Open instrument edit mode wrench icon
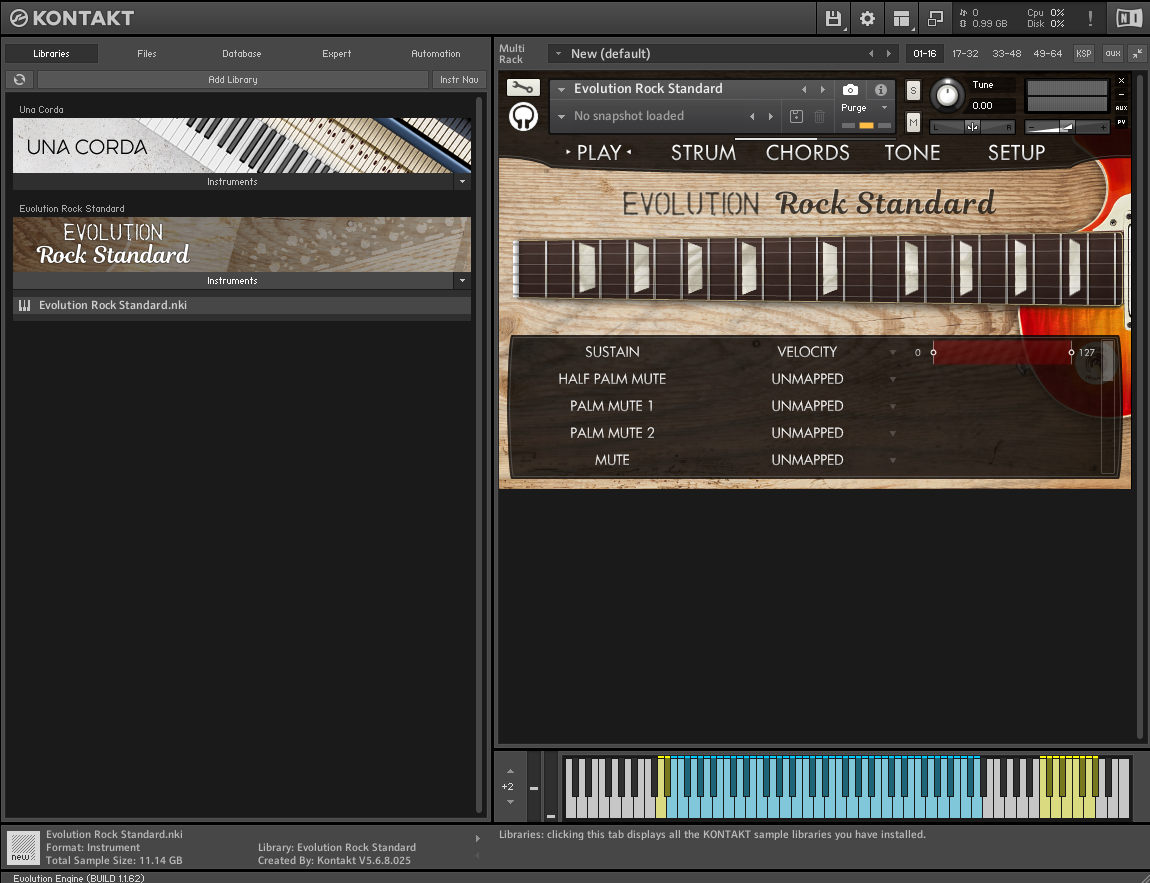1150x883 pixels. (x=523, y=88)
